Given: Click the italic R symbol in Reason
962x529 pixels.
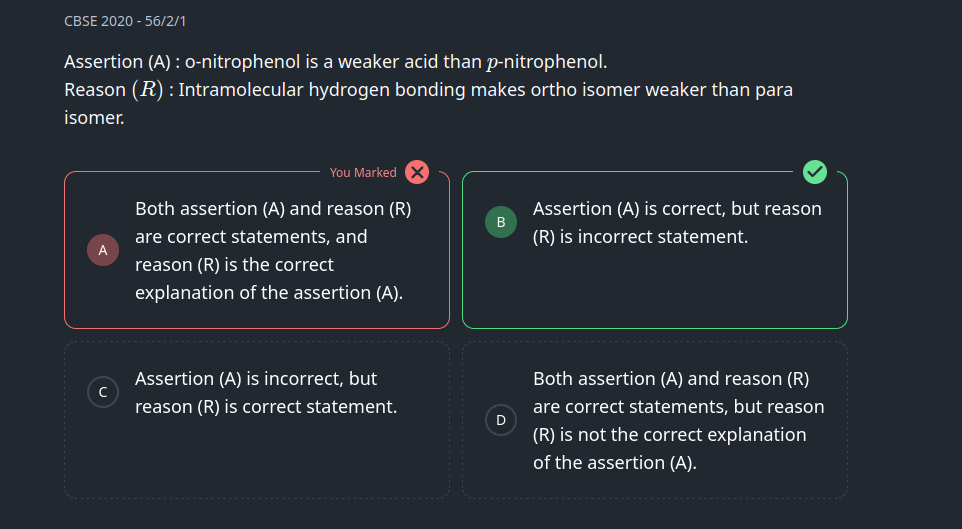Looking at the screenshot, I should click(147, 90).
